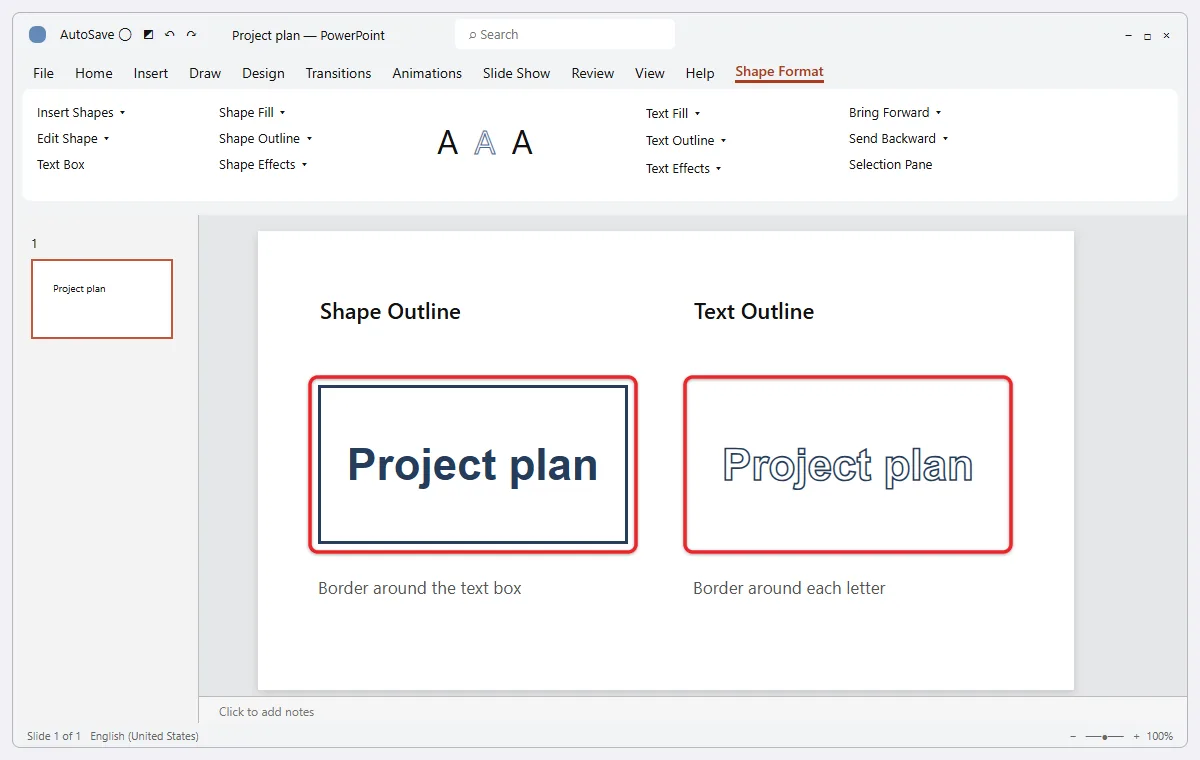Toggle the AutoSave switch
The image size is (1200, 760).
click(x=125, y=35)
